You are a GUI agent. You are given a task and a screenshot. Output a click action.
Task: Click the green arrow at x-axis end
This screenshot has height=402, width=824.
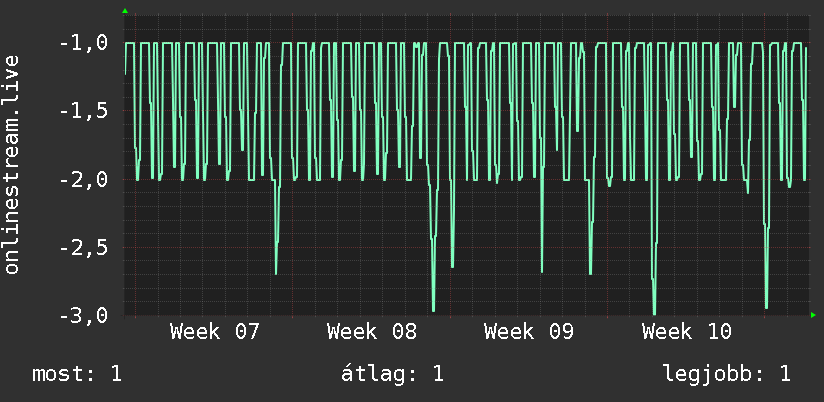point(813,315)
